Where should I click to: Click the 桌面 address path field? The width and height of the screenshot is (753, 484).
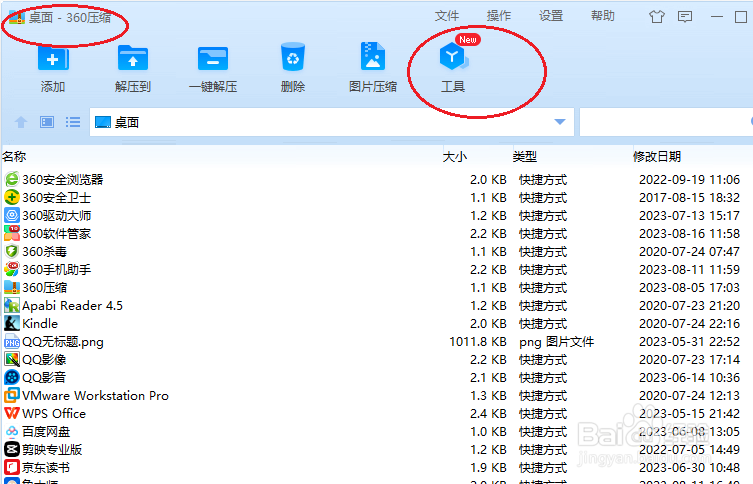tap(331, 122)
